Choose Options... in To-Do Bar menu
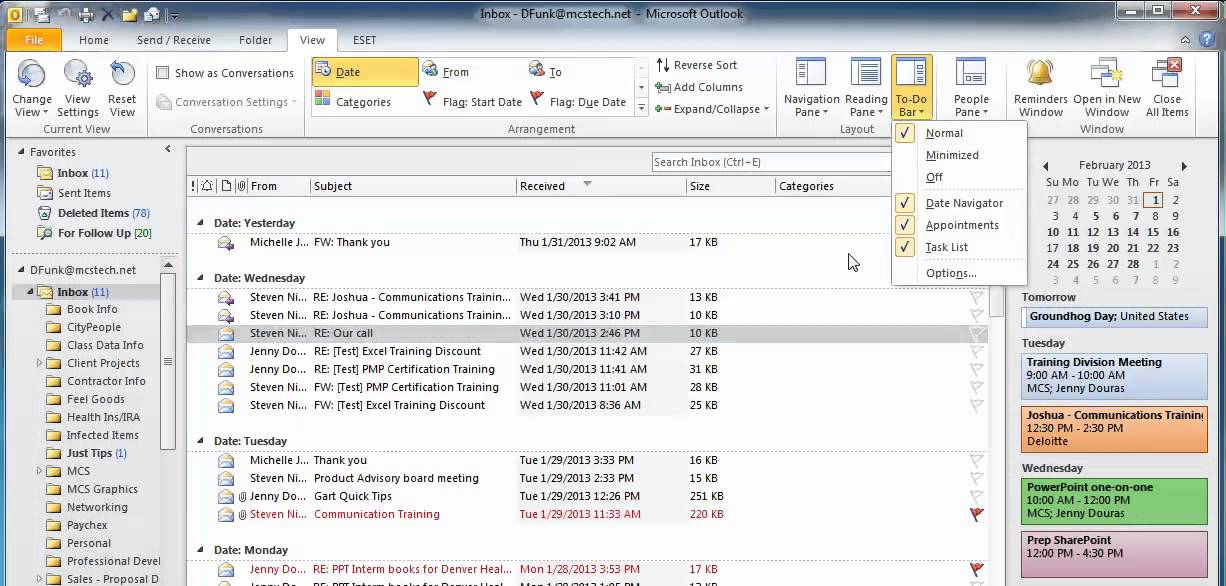 [x=951, y=273]
